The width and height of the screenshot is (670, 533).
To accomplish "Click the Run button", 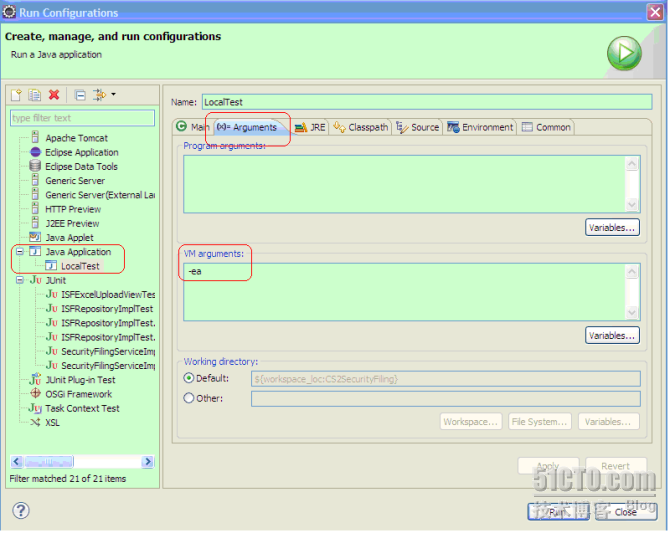I will pyautogui.click(x=558, y=512).
